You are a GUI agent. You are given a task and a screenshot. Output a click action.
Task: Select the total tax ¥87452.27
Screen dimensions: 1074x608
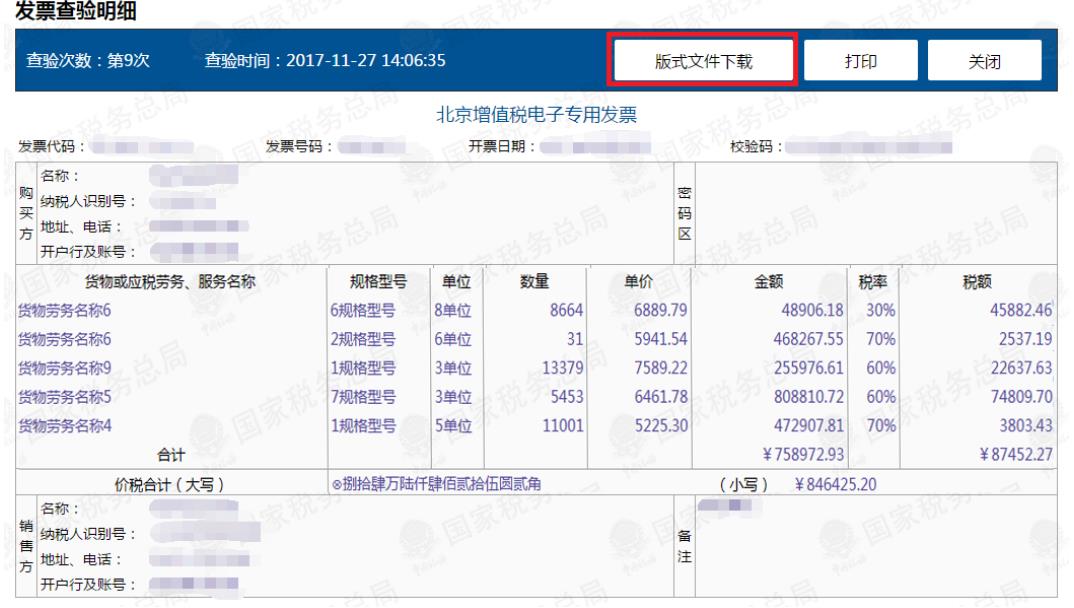click(x=1015, y=455)
